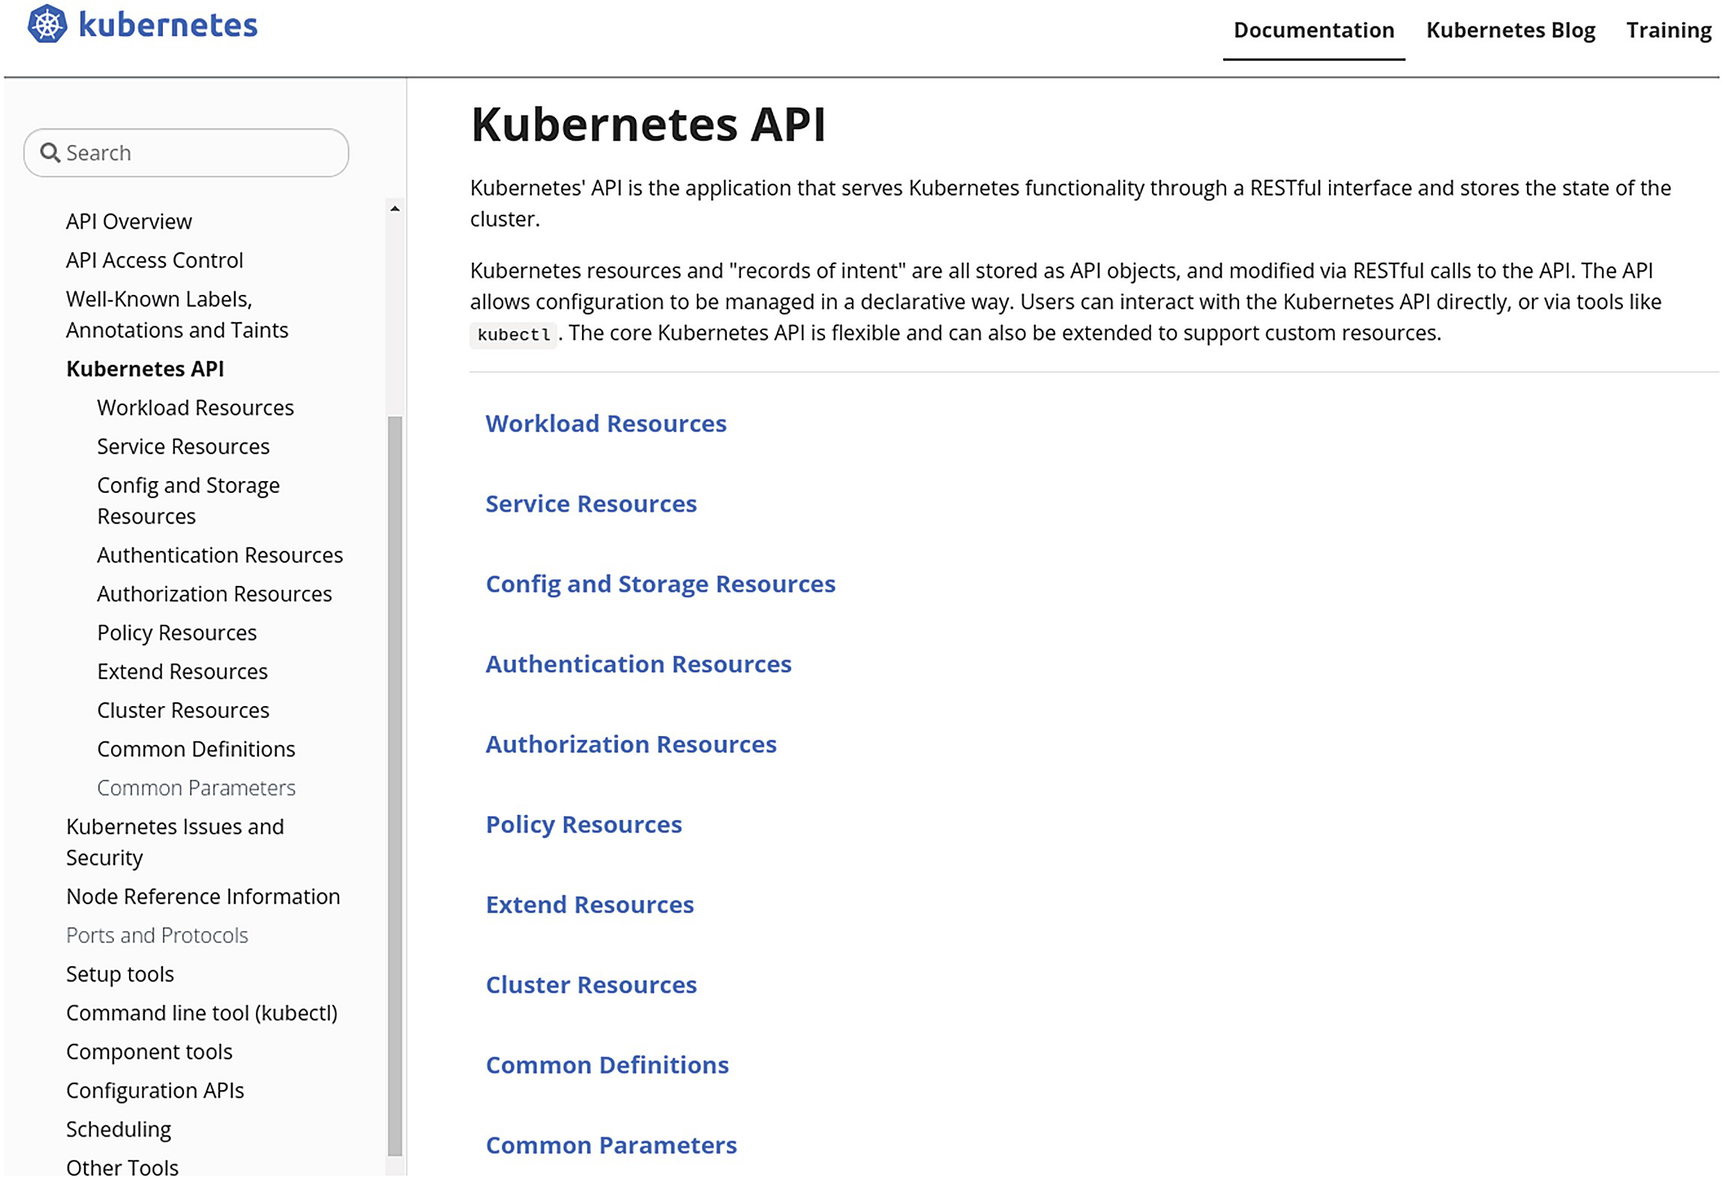Viewport: 1725px width, 1181px height.
Task: Follow the Authorization Resources heading link
Action: click(x=631, y=744)
